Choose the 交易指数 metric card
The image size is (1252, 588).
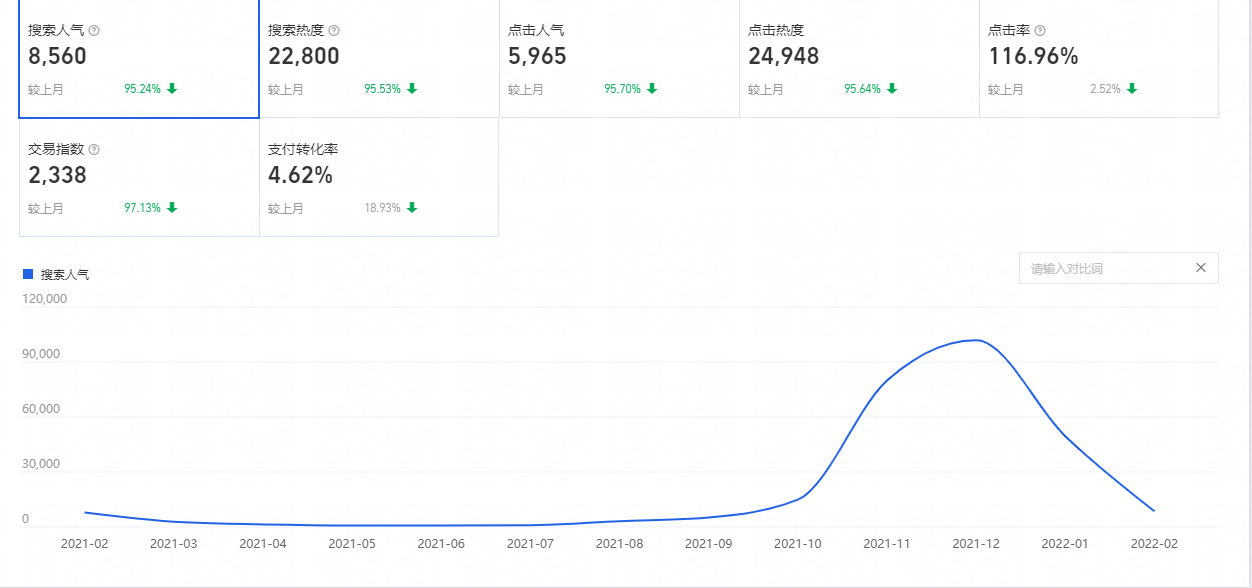coord(139,177)
